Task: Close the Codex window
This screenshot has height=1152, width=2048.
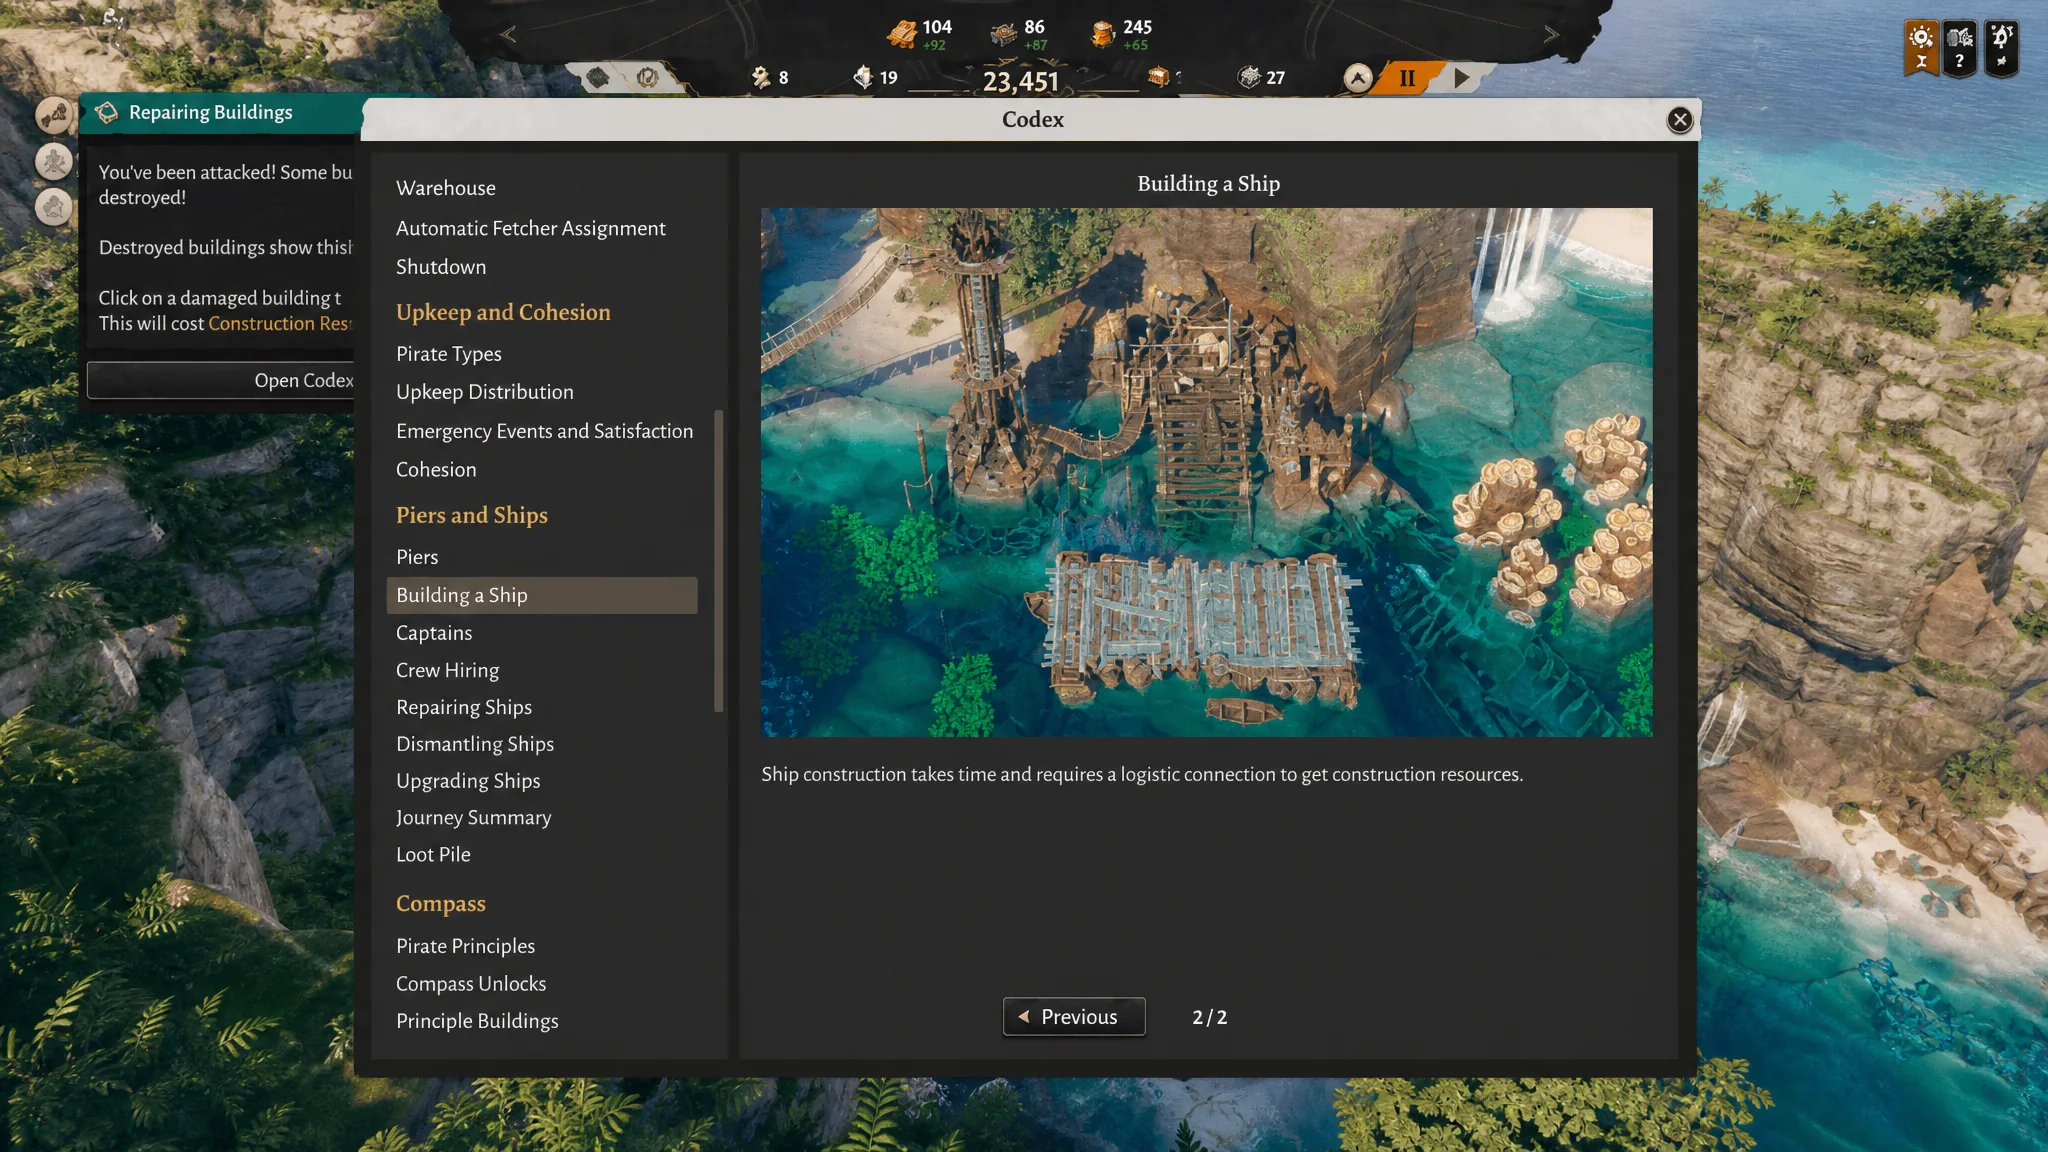Action: (x=1679, y=120)
